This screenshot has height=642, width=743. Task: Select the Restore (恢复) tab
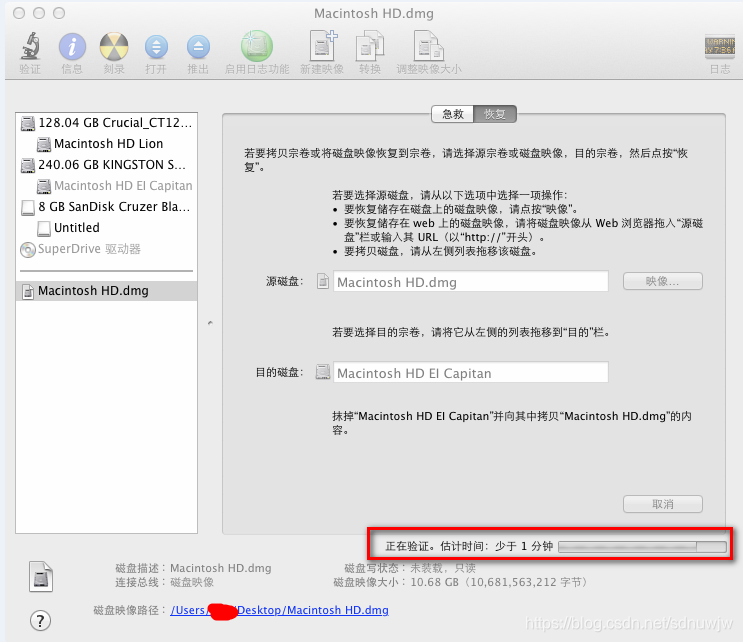[x=495, y=114]
